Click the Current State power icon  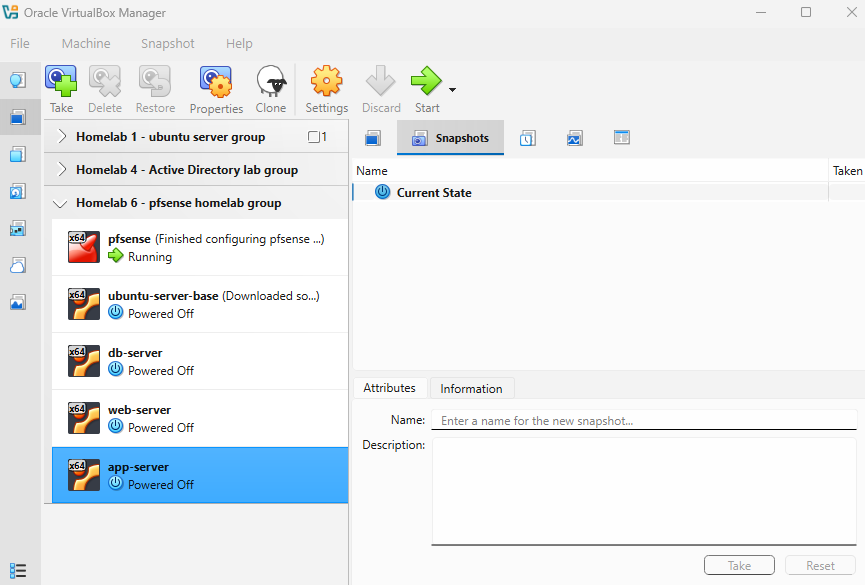382,192
